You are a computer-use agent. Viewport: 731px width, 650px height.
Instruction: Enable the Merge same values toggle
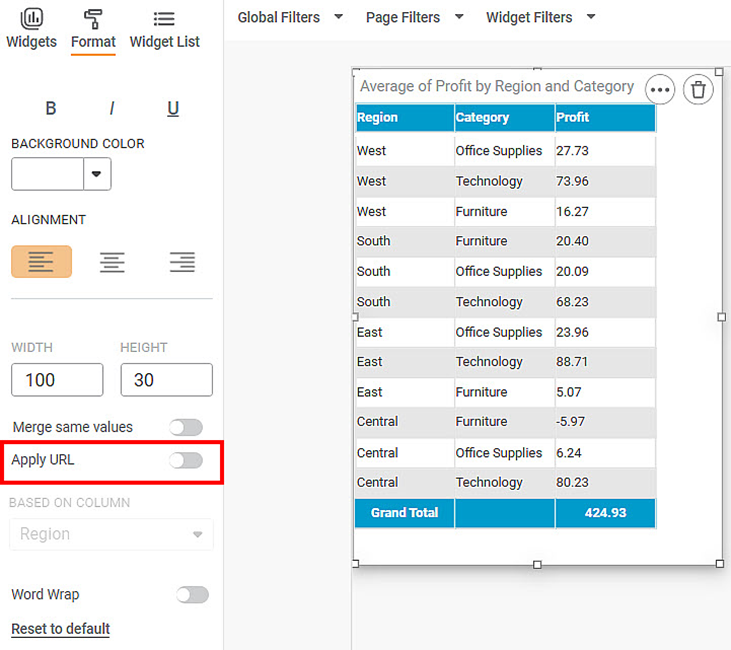(x=186, y=427)
